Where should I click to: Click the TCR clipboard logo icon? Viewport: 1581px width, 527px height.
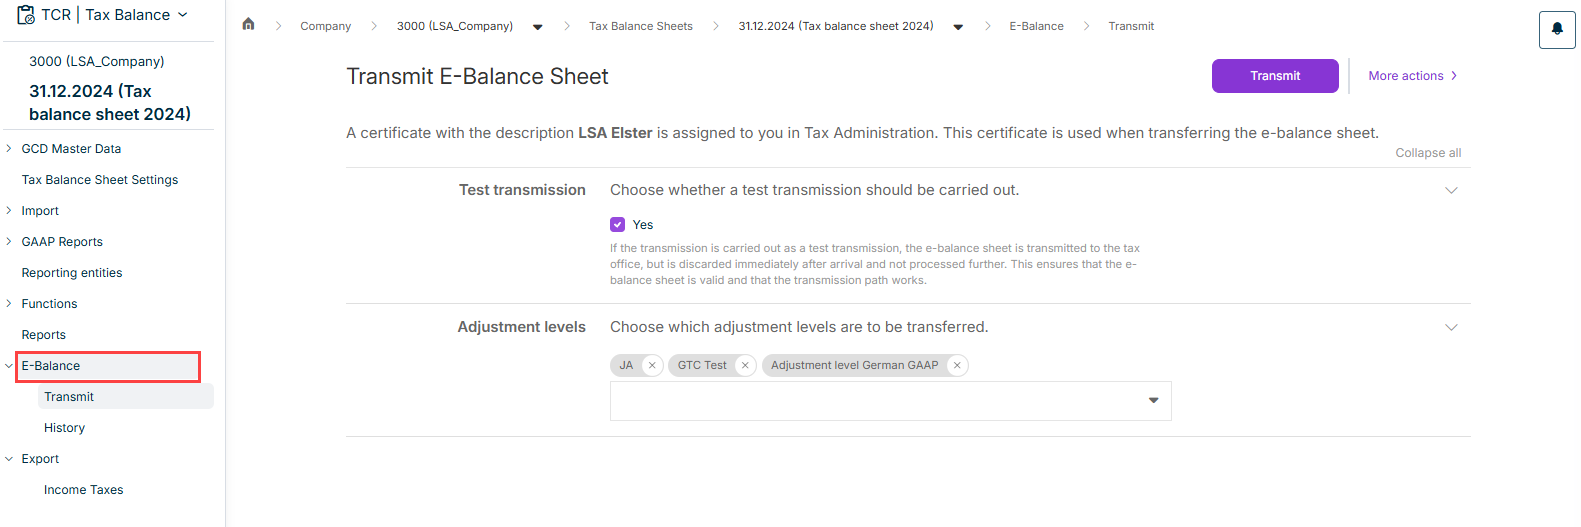coord(26,15)
